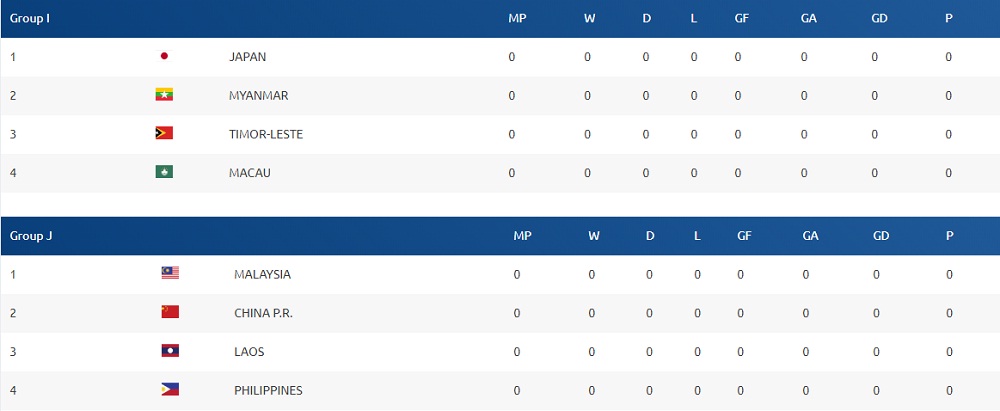Screen dimensions: 1000x411
Task: Click the China P.R. flag icon
Action: pos(170,313)
